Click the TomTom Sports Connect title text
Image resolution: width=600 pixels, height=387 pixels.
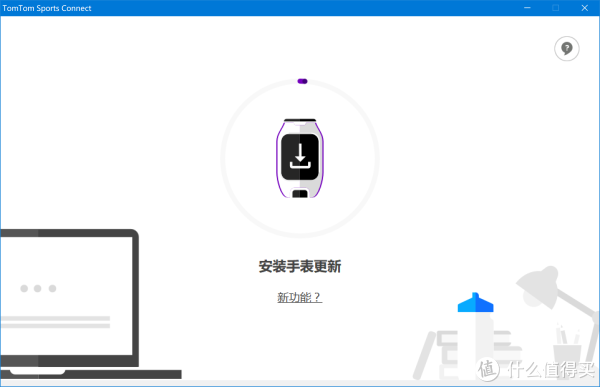47,8
